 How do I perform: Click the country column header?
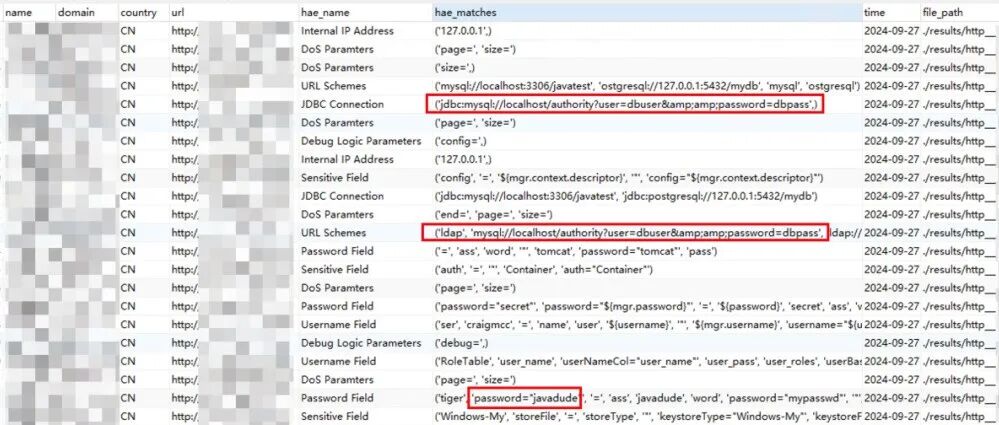[x=143, y=12]
